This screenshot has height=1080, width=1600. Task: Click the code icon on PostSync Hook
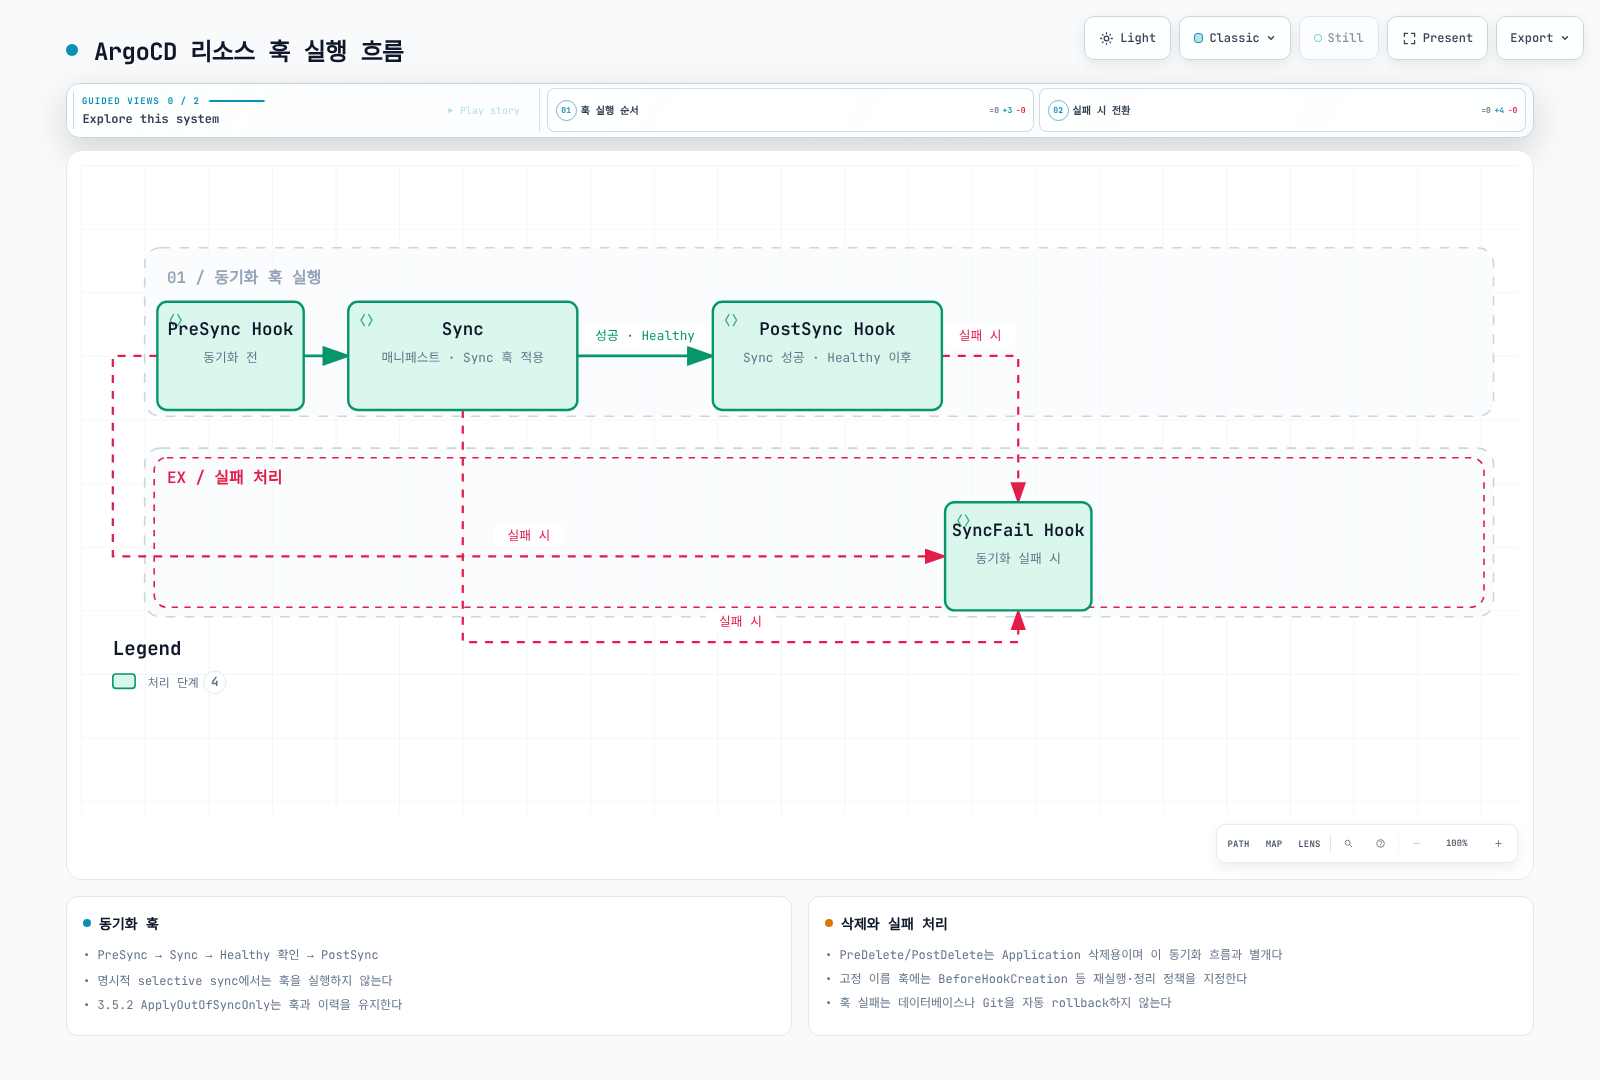(731, 320)
